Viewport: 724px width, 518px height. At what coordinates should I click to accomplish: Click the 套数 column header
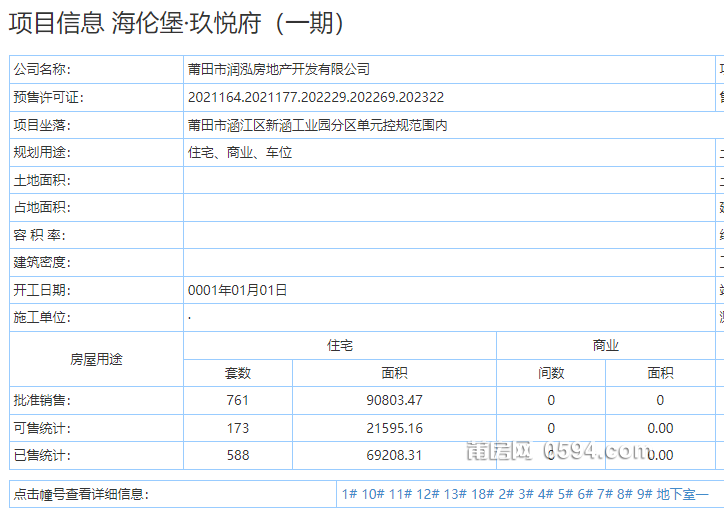click(x=238, y=373)
